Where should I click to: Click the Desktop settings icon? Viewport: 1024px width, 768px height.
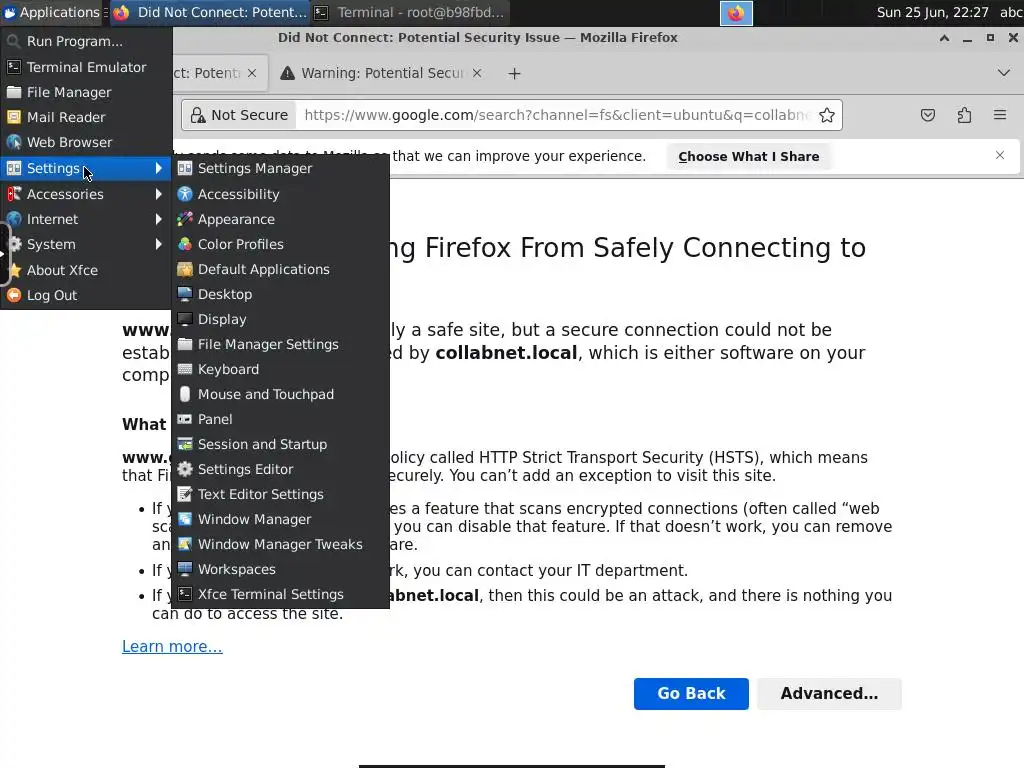click(x=185, y=294)
